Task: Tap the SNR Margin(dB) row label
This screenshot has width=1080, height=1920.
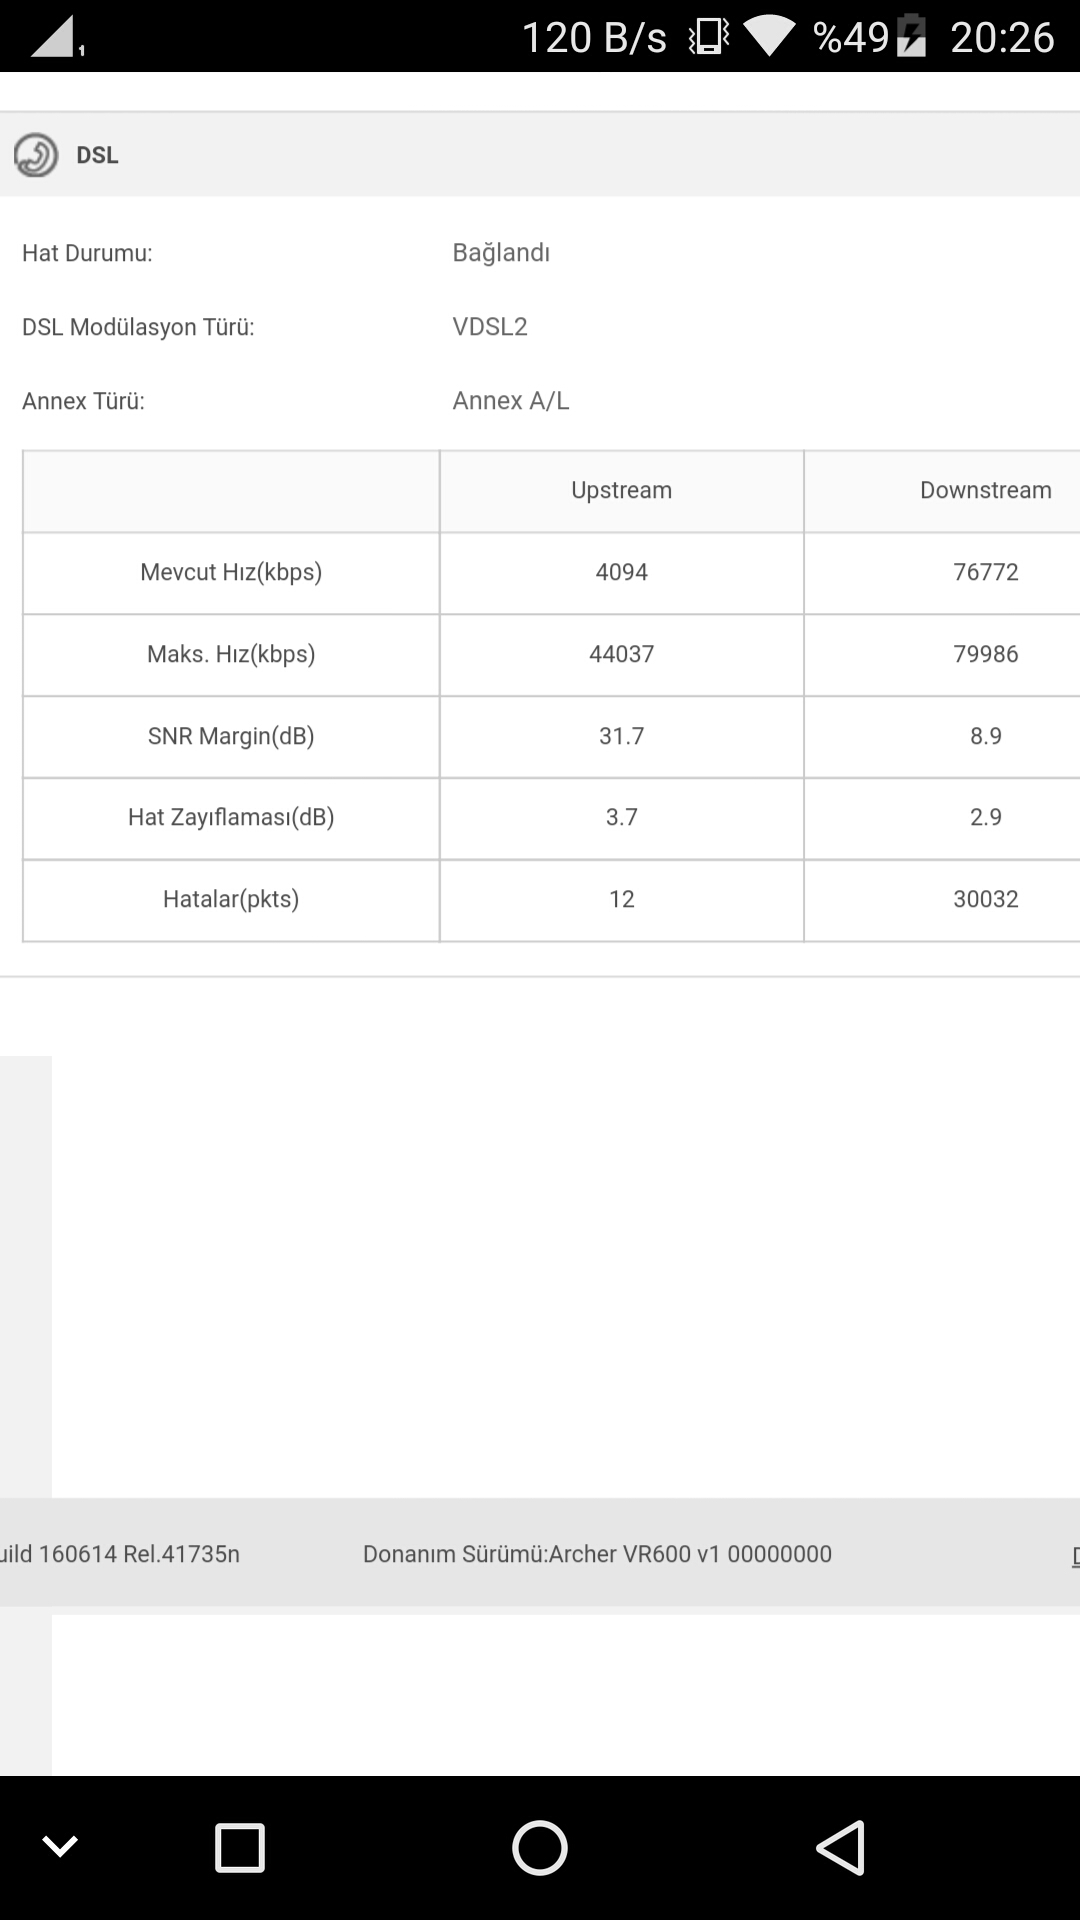Action: (231, 736)
